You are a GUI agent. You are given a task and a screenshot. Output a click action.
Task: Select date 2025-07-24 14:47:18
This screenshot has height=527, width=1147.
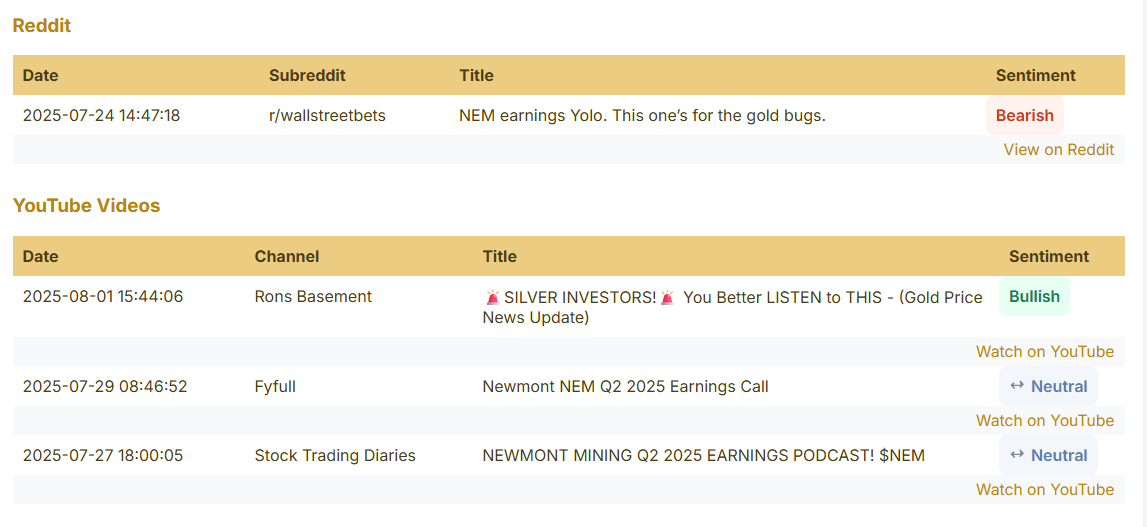pyautogui.click(x=102, y=116)
